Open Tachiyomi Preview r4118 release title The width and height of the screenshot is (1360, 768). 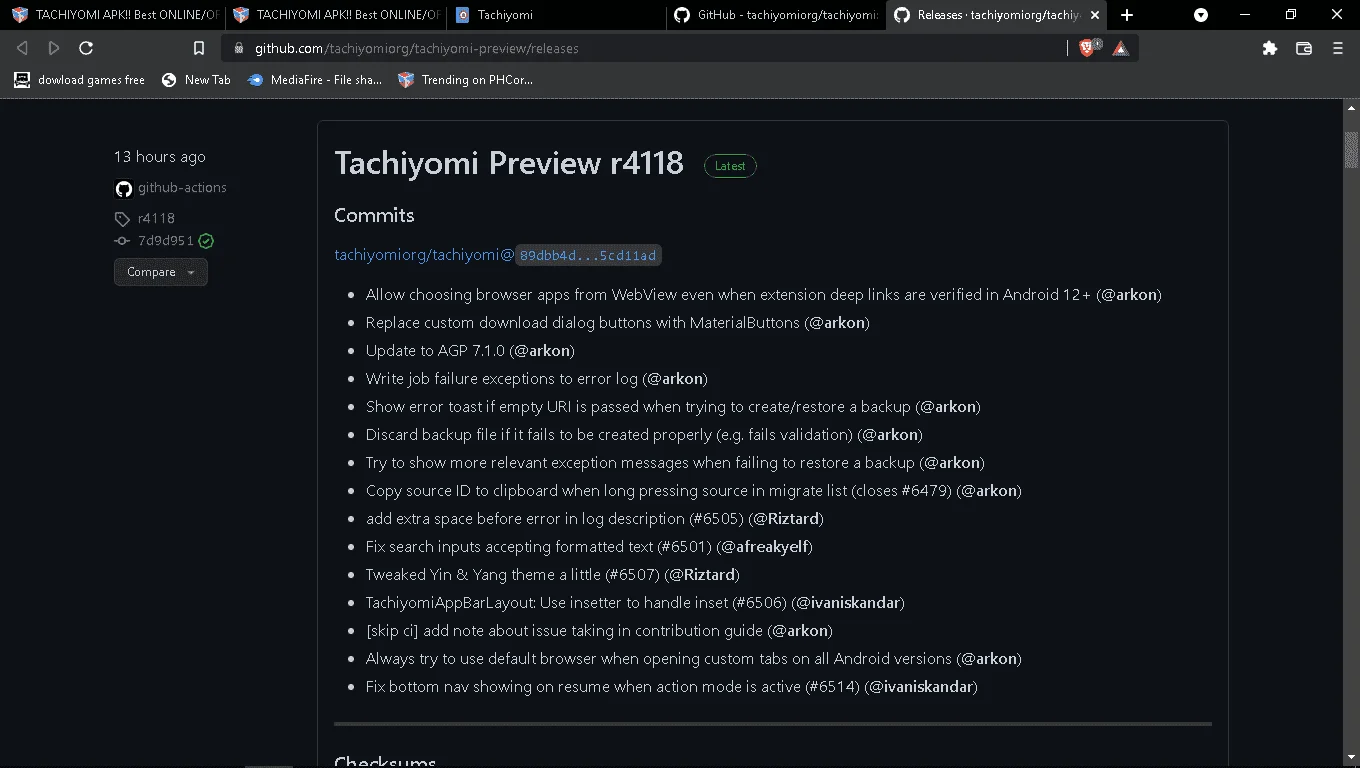pyautogui.click(x=509, y=163)
